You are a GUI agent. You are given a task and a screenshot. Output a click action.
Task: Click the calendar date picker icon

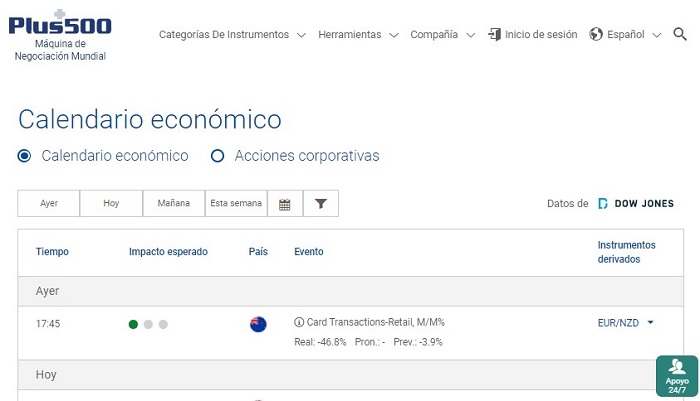tap(285, 204)
